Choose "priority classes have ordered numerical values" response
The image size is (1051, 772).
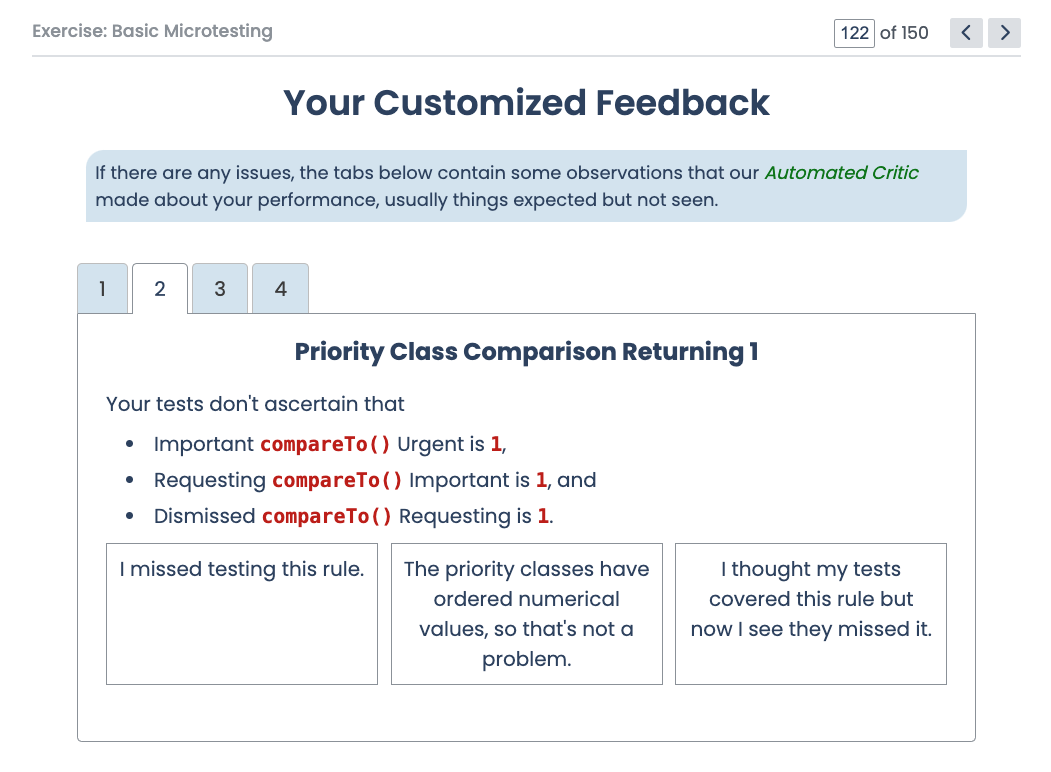click(x=527, y=614)
